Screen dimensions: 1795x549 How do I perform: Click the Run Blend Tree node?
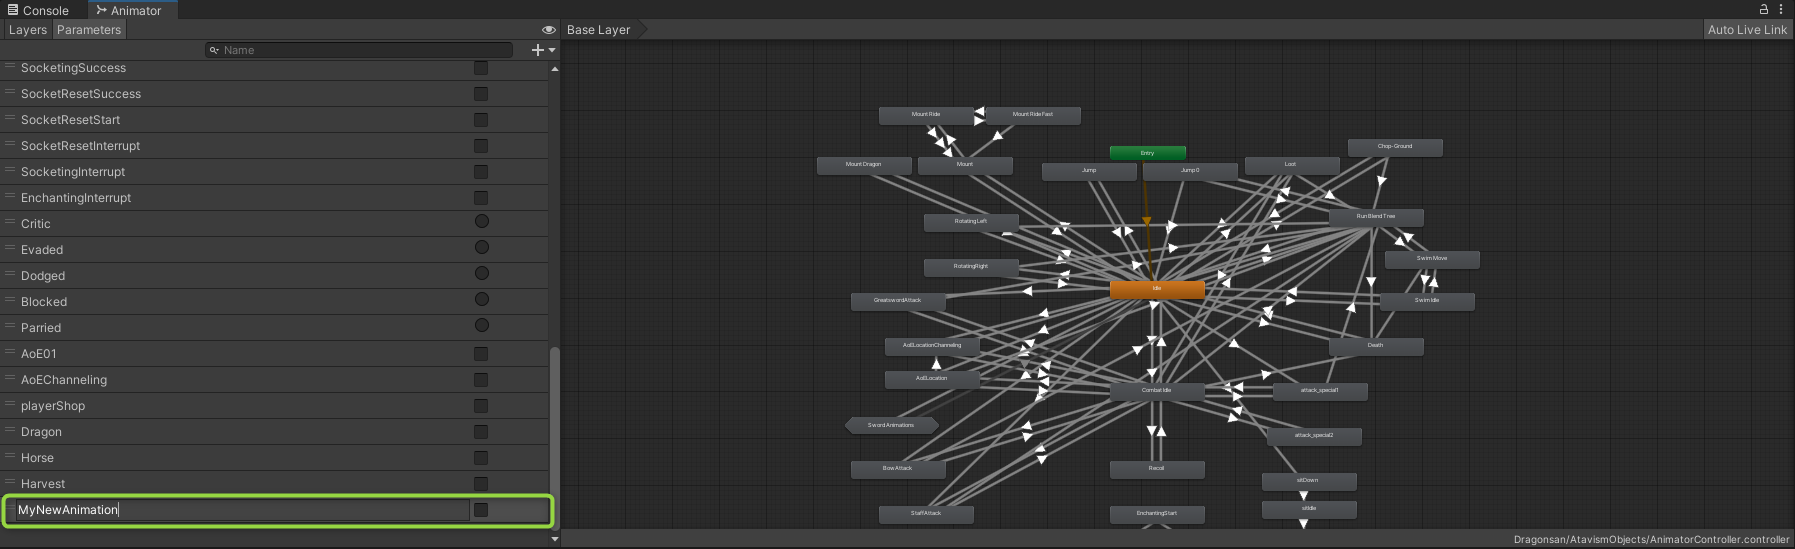(1375, 217)
